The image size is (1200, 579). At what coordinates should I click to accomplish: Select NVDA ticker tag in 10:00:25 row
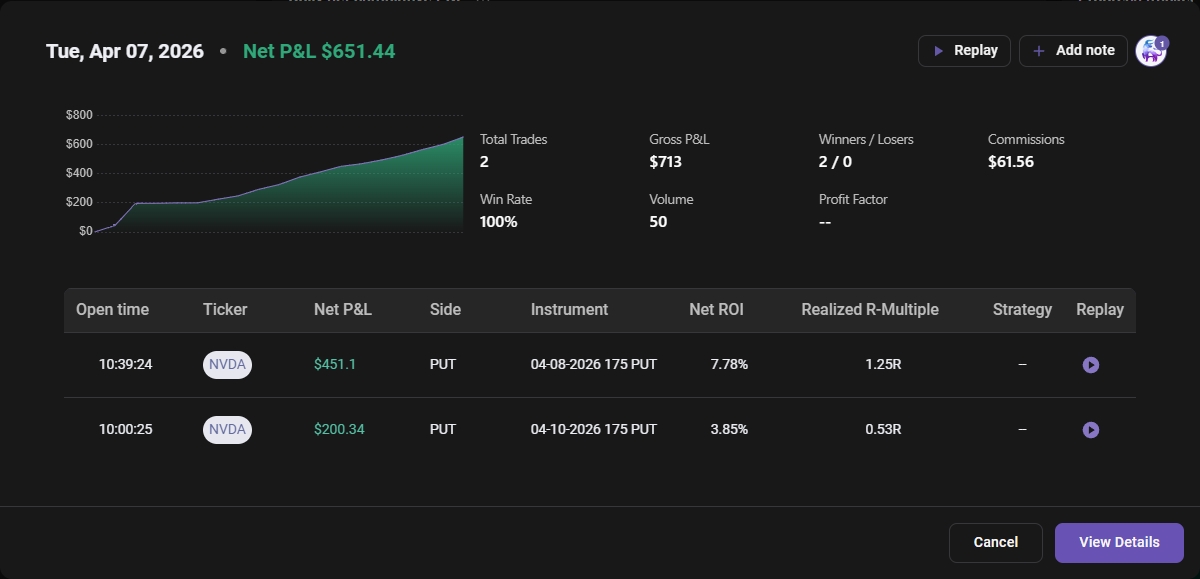[x=227, y=430]
